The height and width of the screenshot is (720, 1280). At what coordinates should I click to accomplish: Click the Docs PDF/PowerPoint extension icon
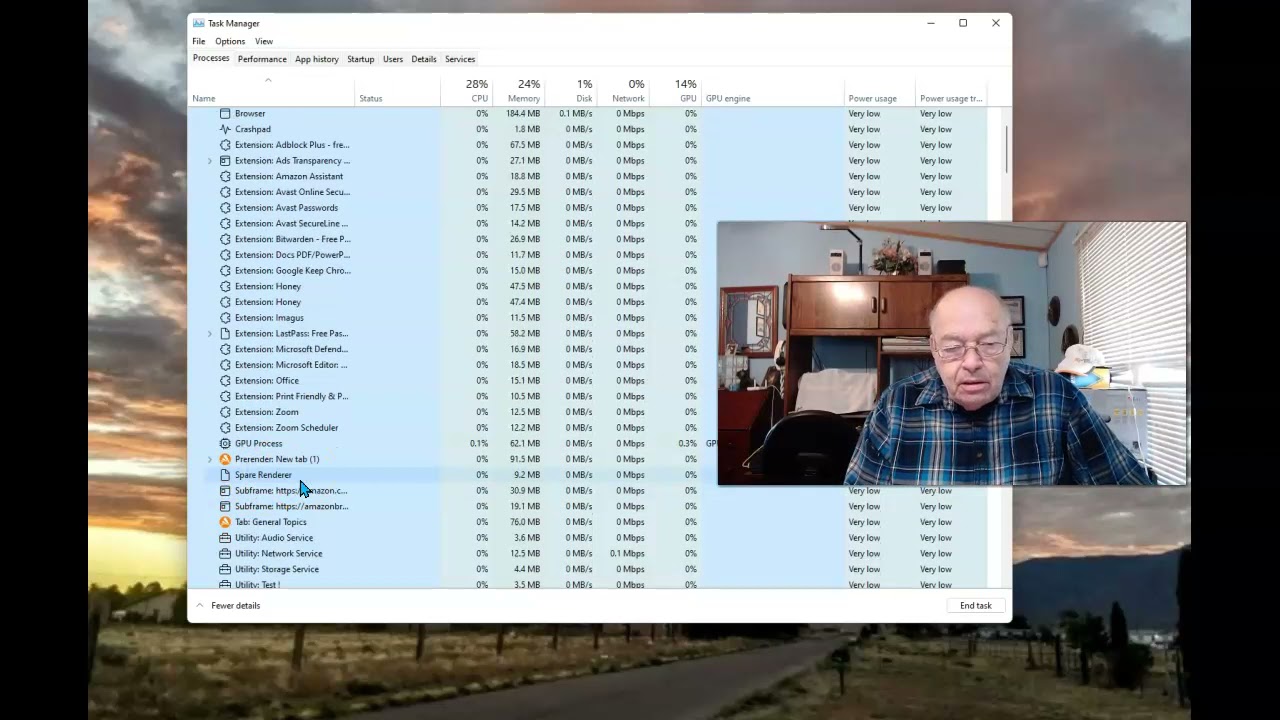225,255
